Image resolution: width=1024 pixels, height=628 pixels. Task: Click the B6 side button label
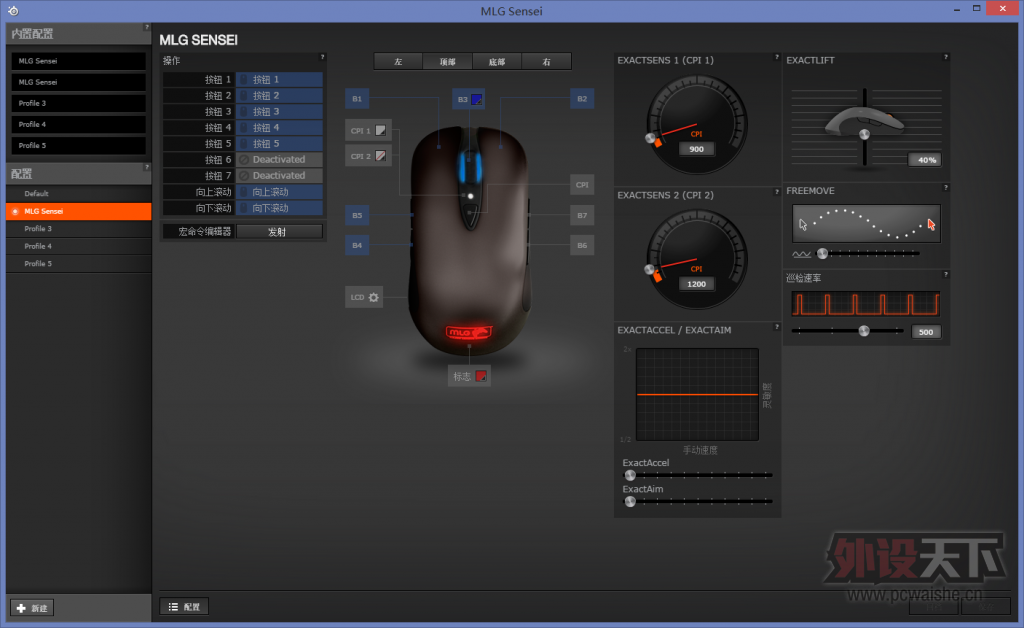(582, 245)
